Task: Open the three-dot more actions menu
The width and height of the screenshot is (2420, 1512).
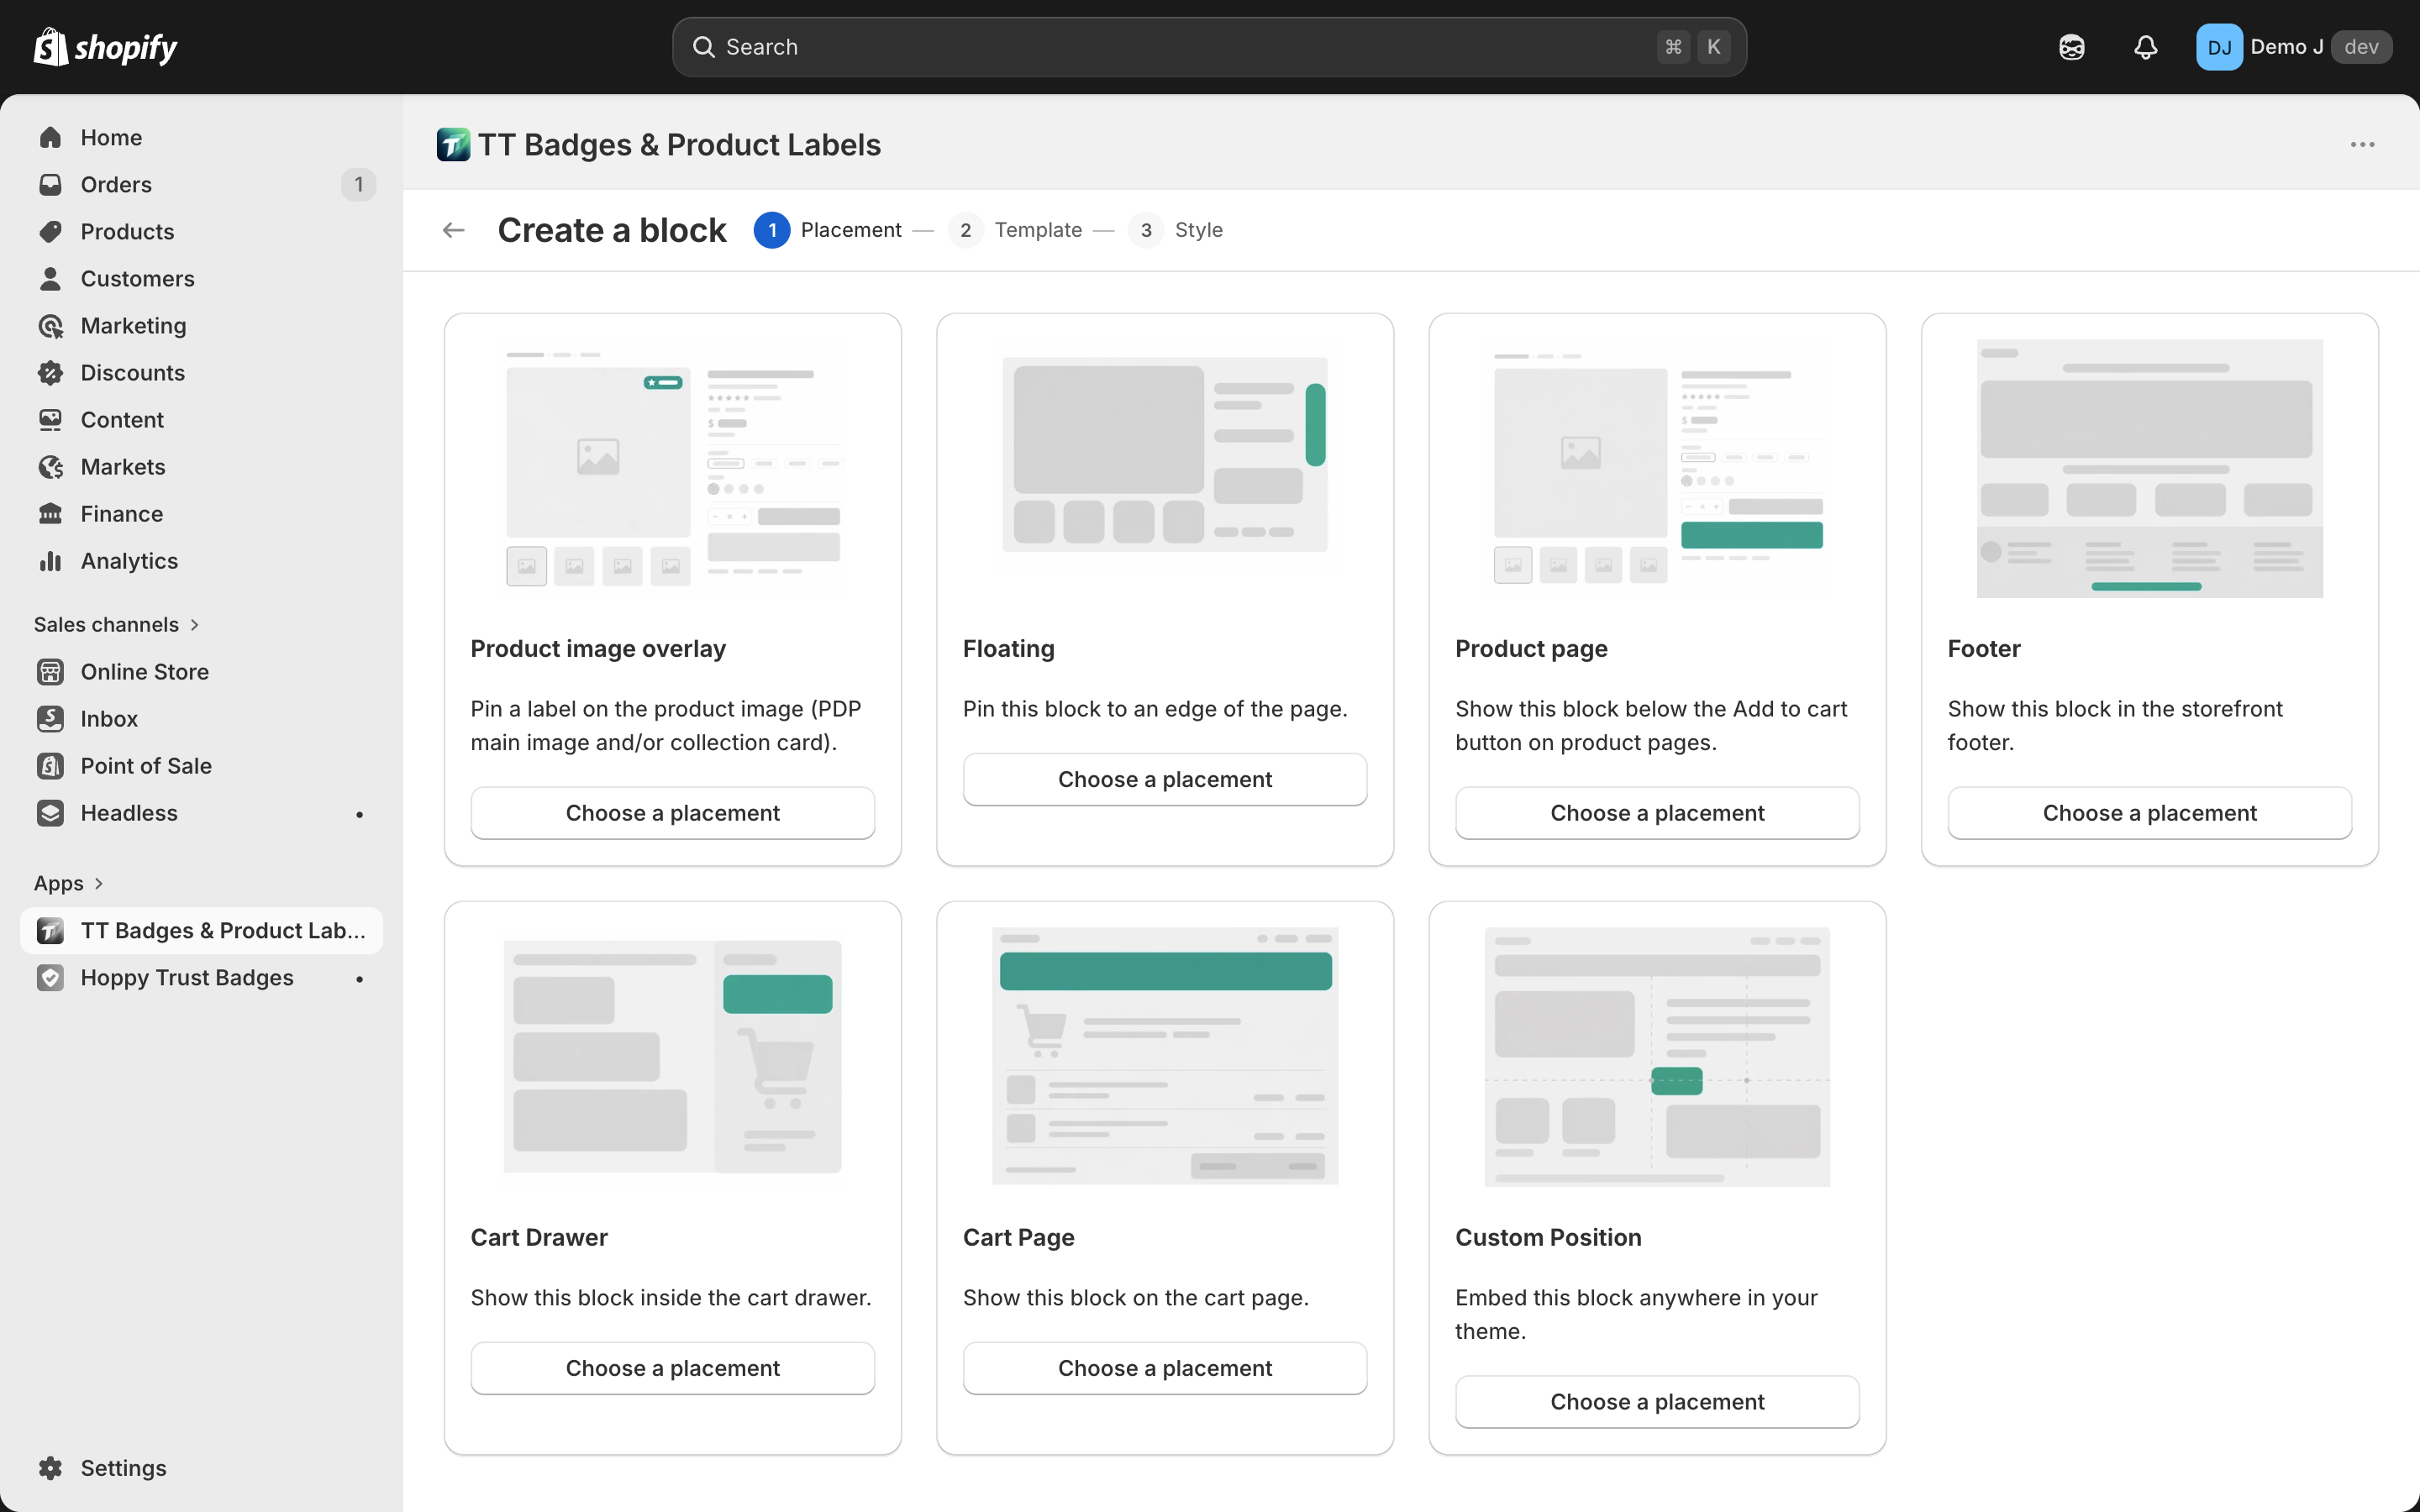Action: pos(2362,145)
